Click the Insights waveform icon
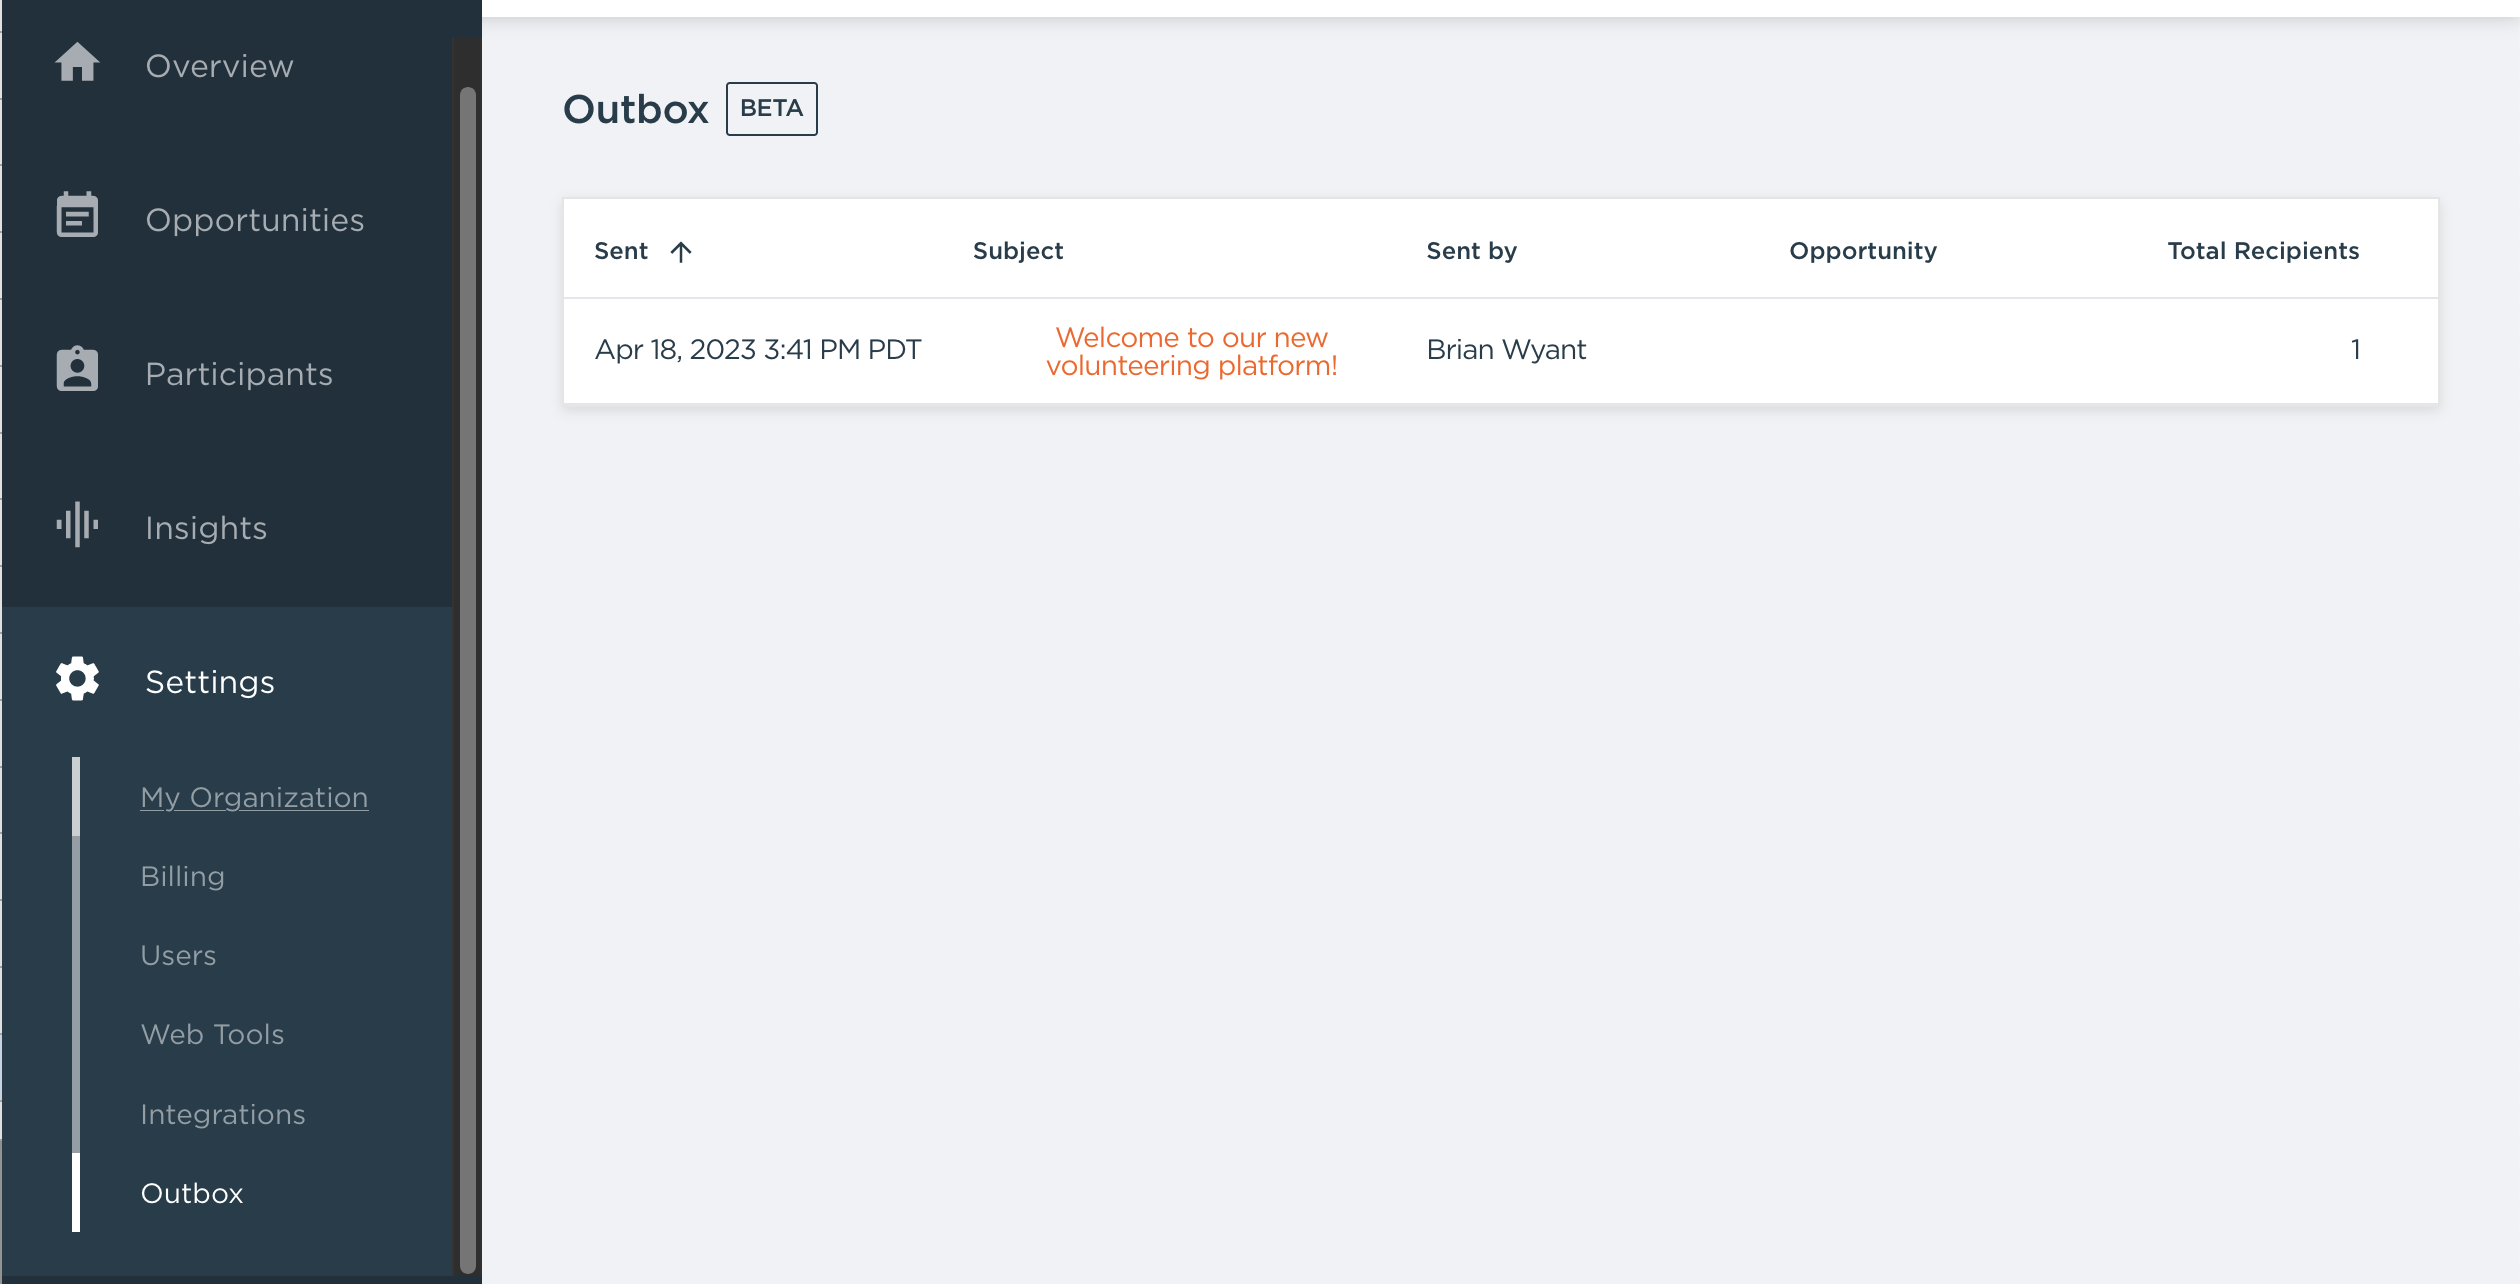The height and width of the screenshot is (1284, 2520). tap(77, 524)
